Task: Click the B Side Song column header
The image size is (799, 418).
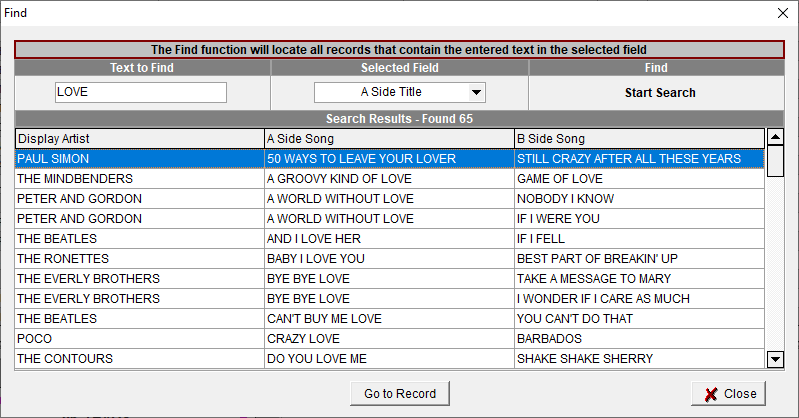Action: [640, 139]
